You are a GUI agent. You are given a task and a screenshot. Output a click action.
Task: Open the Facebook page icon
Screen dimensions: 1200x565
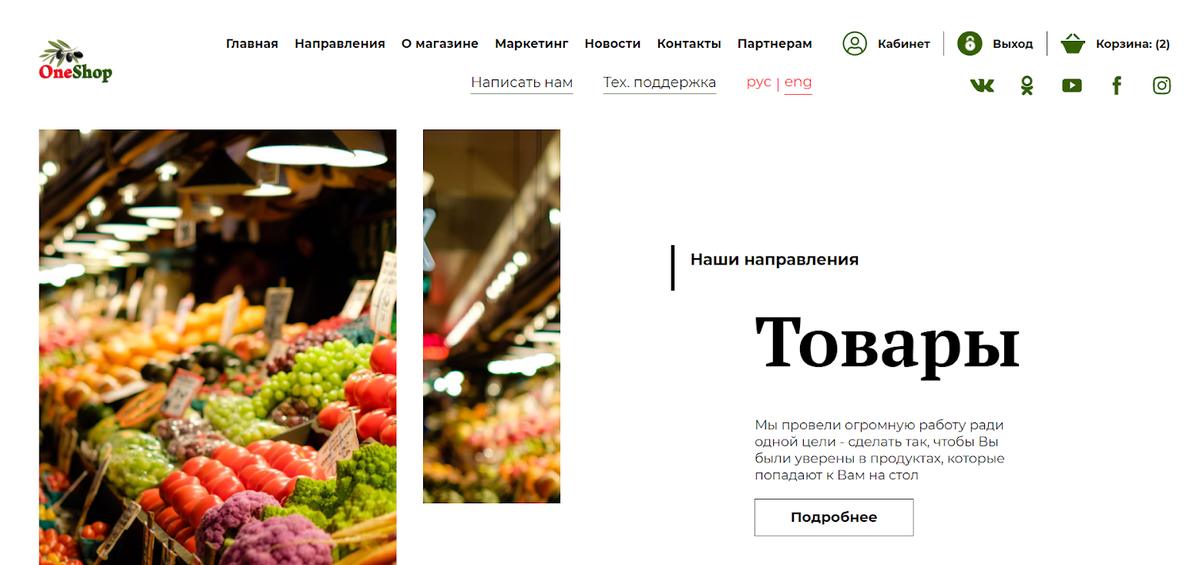(1117, 86)
